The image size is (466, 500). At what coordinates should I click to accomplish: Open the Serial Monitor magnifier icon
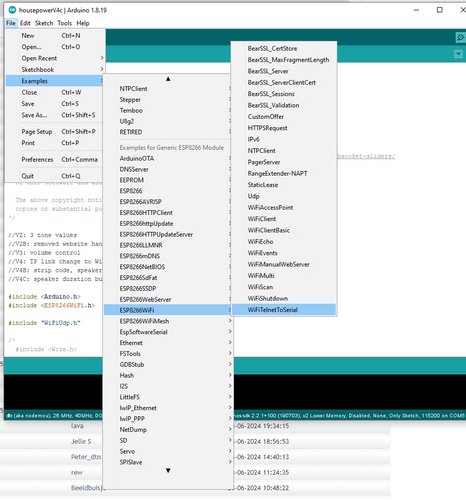click(x=460, y=37)
